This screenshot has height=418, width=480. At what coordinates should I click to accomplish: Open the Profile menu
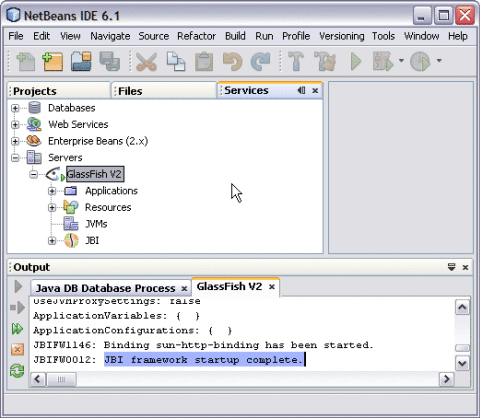(296, 36)
